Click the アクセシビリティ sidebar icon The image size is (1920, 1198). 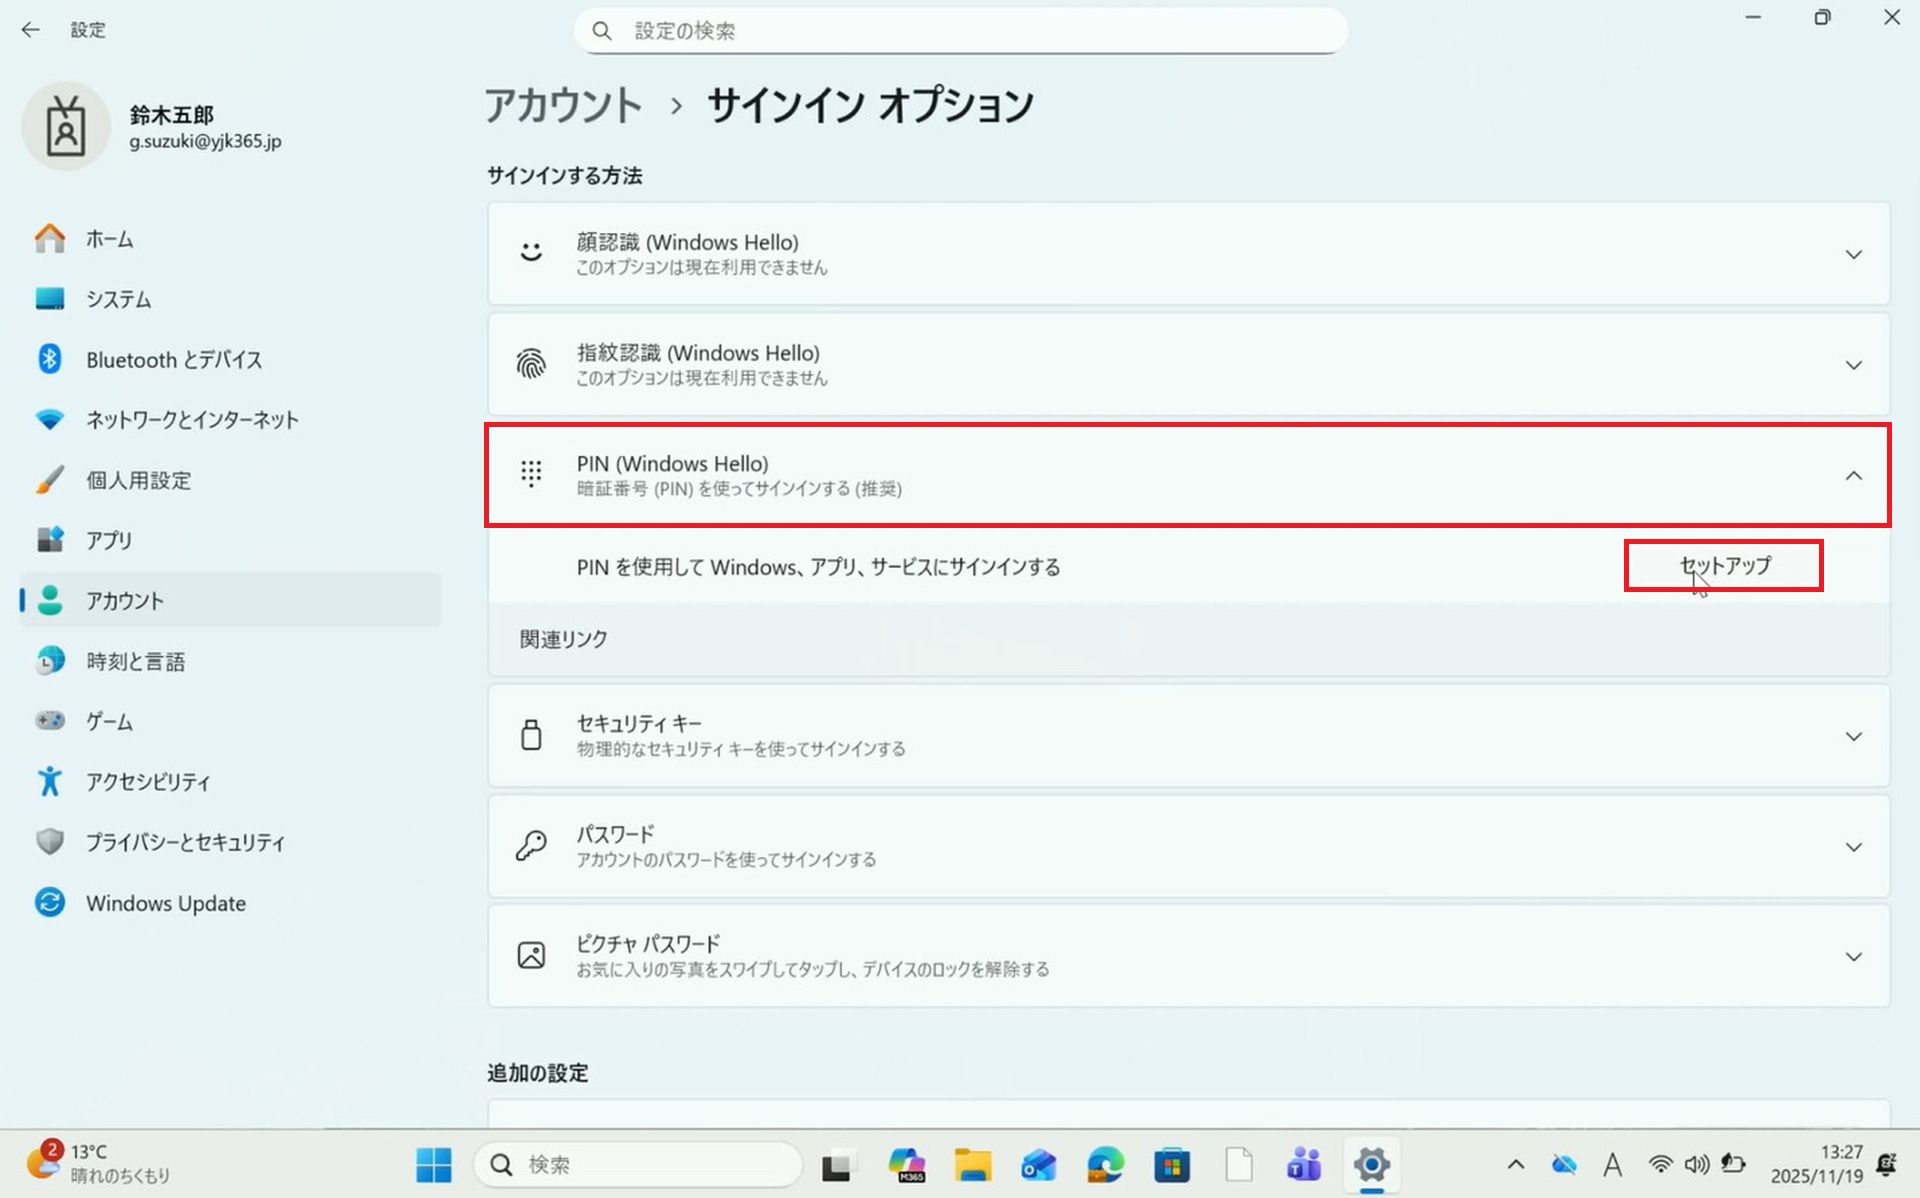tap(50, 781)
